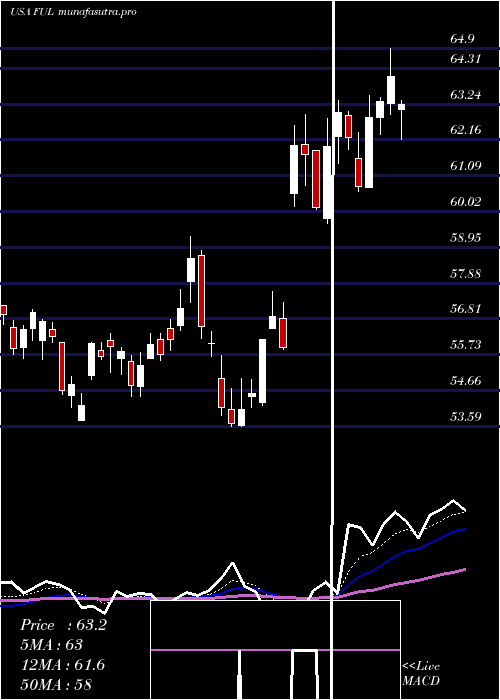Click the 64.31 price level label
This screenshot has height=700, width=500.
[466, 58]
